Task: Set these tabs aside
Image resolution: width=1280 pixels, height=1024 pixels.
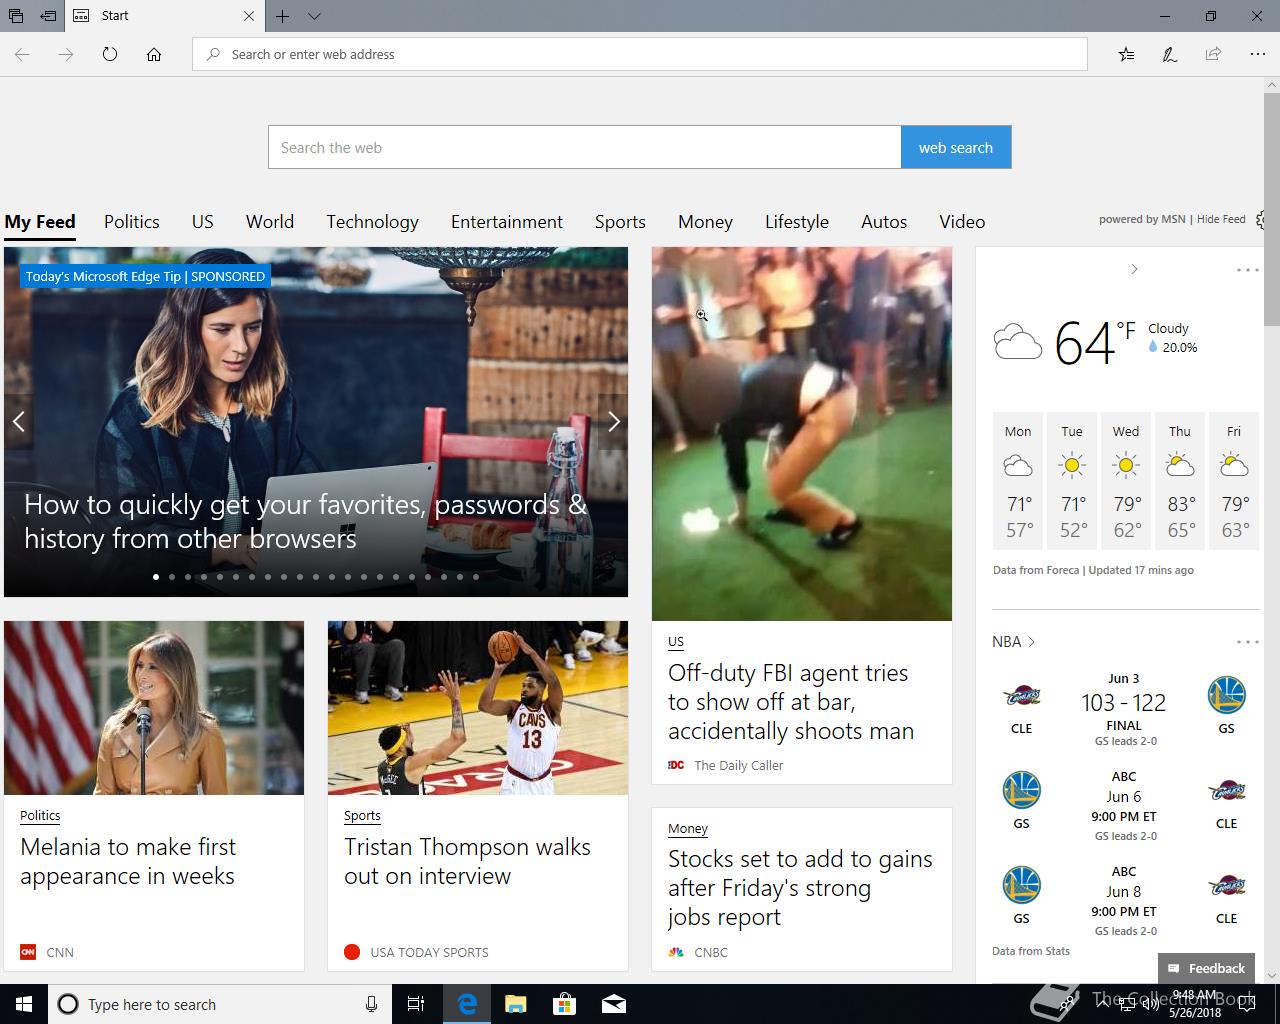Action: coord(48,16)
